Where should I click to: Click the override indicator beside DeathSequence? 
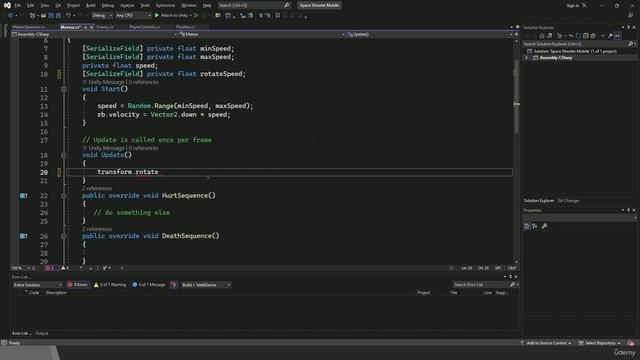(24, 236)
